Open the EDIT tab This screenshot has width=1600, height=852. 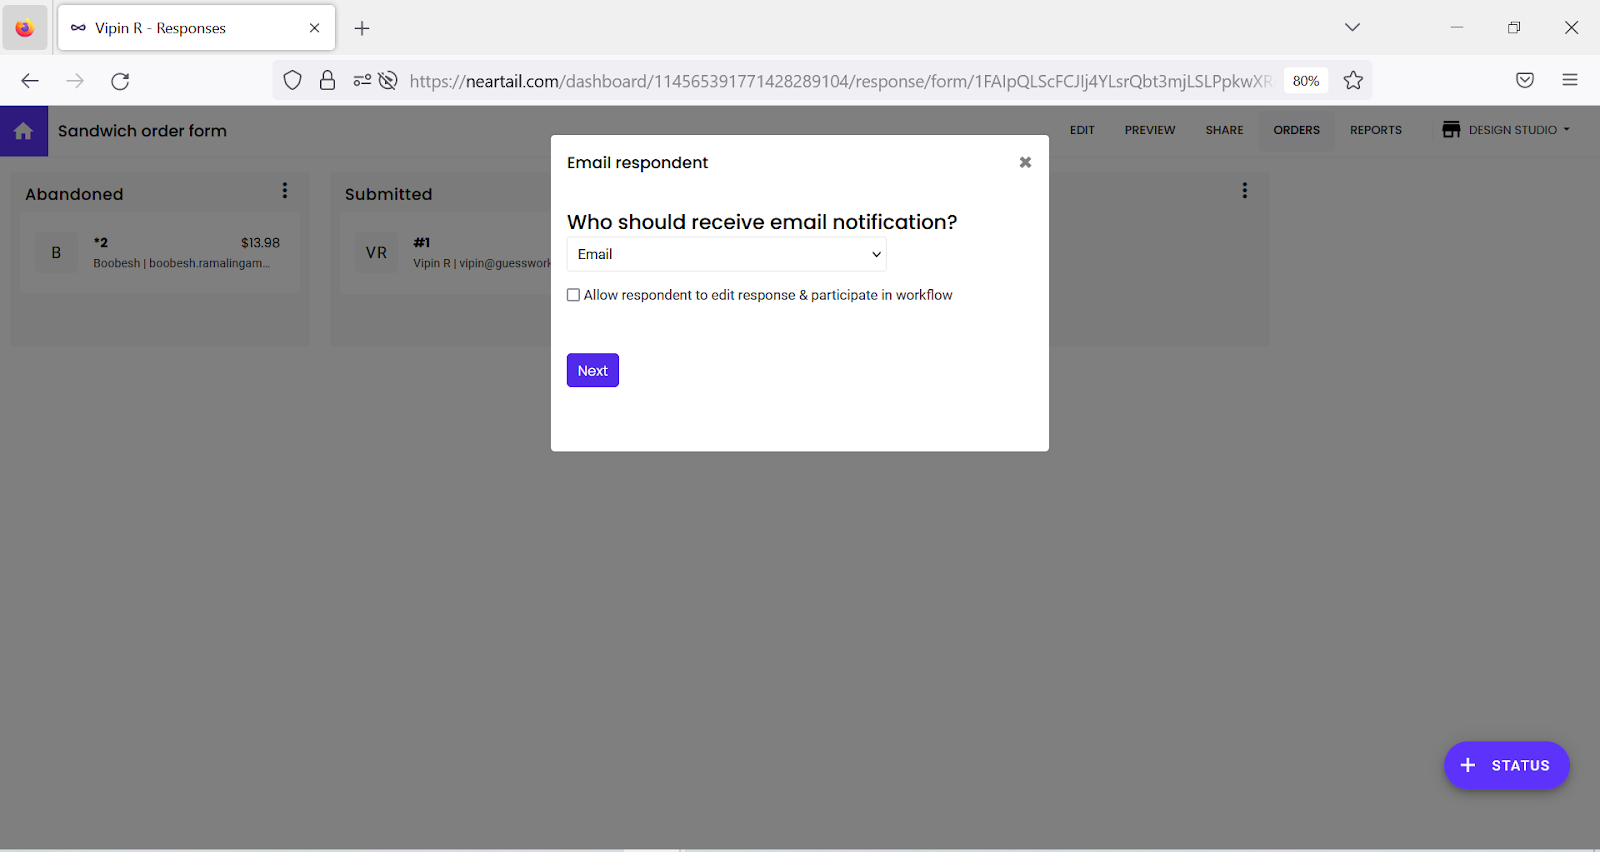[1082, 130]
